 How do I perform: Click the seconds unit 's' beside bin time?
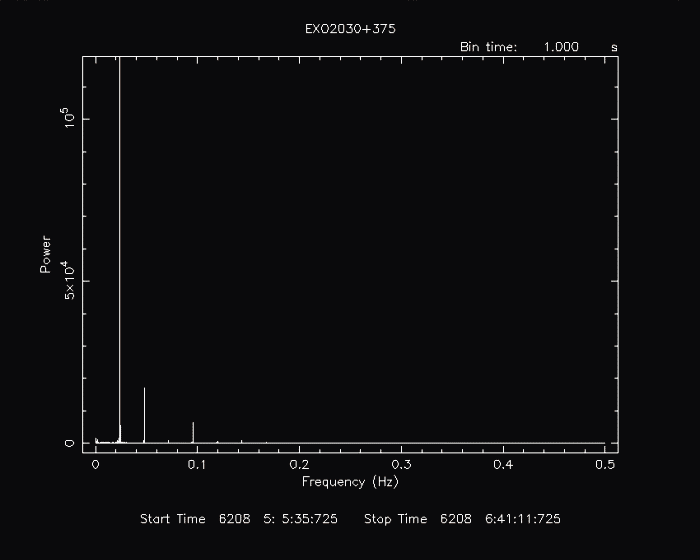pyautogui.click(x=614, y=47)
